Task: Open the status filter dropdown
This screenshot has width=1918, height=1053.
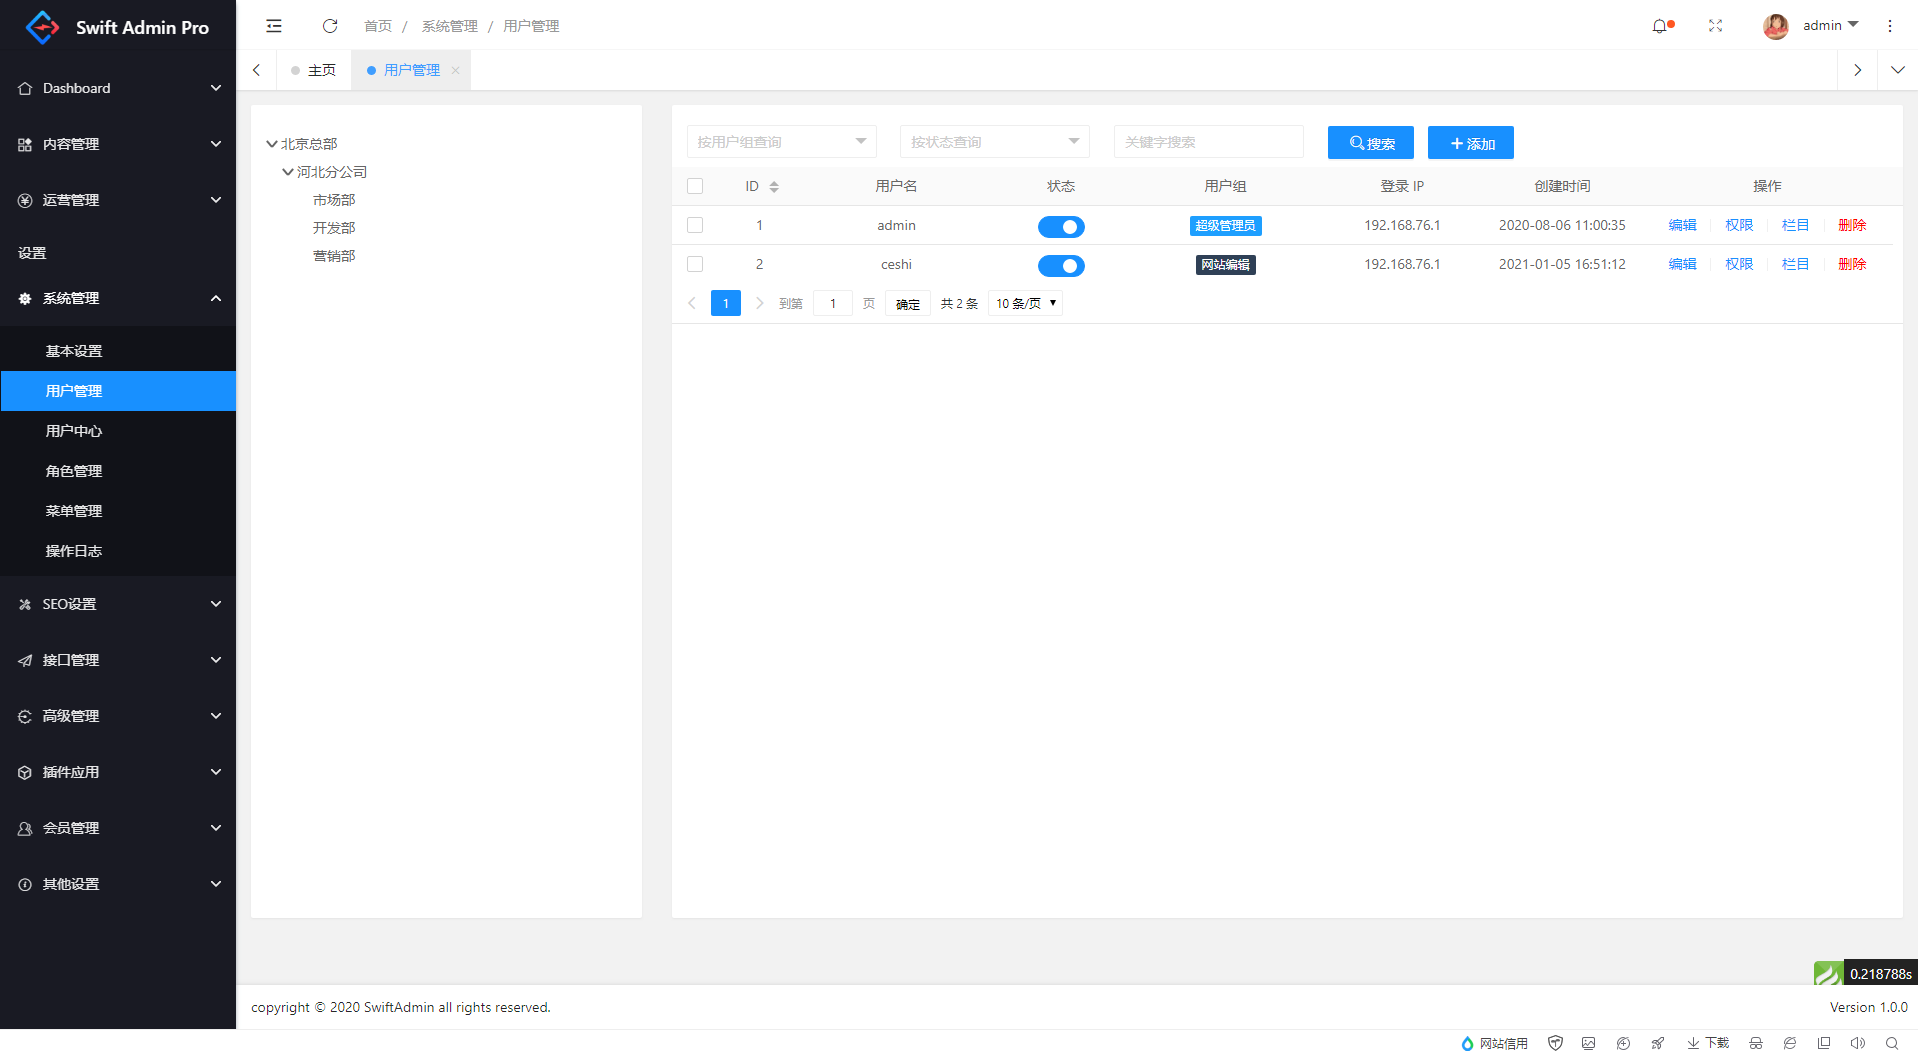Action: tap(994, 142)
